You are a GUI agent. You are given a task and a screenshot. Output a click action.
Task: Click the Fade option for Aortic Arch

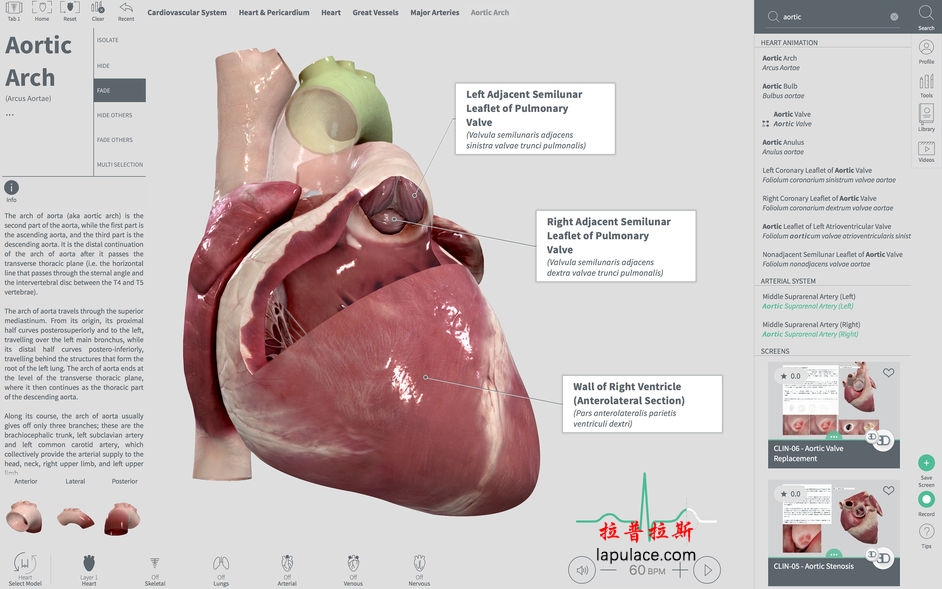pos(120,89)
